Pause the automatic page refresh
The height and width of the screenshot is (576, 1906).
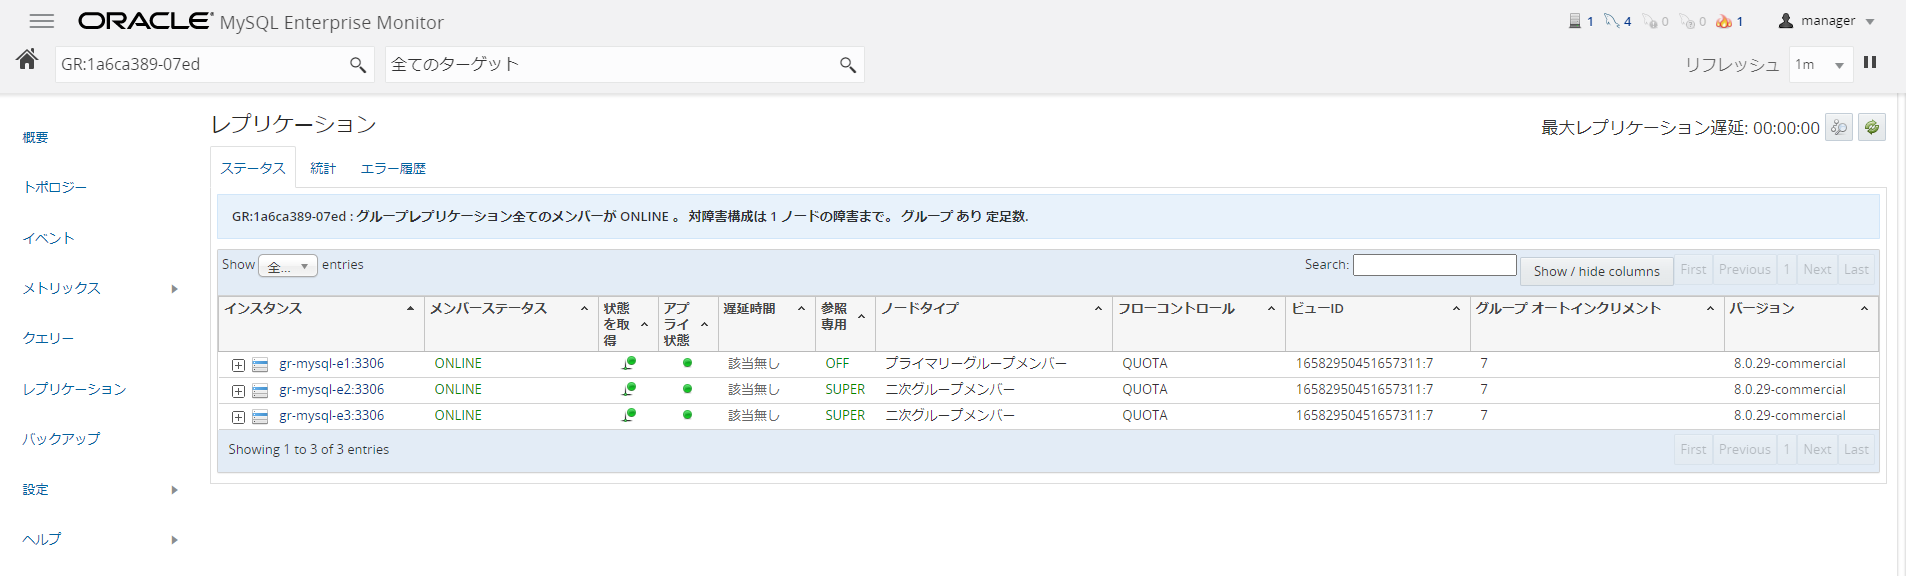click(1870, 63)
